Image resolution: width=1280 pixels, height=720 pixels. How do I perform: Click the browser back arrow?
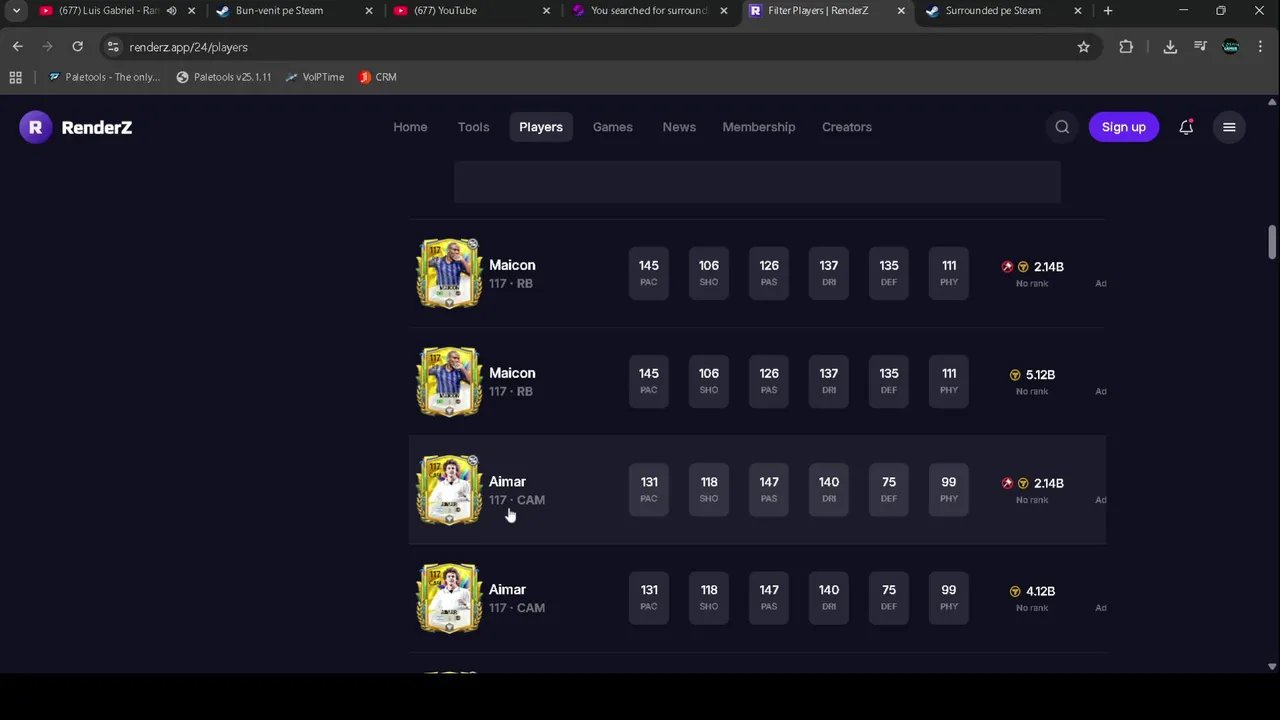pyautogui.click(x=18, y=47)
